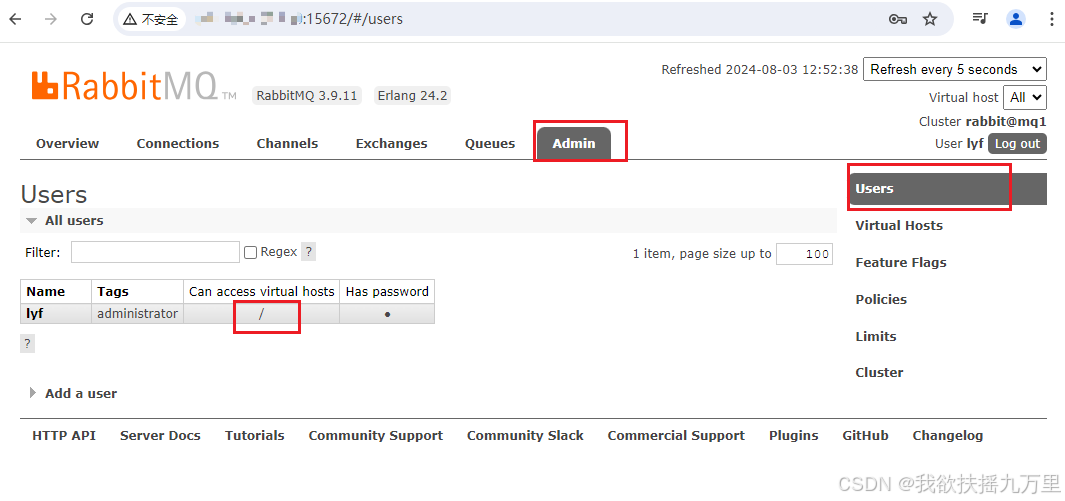Open the Tutorials footer link
The image size is (1065, 501).
[x=255, y=436]
